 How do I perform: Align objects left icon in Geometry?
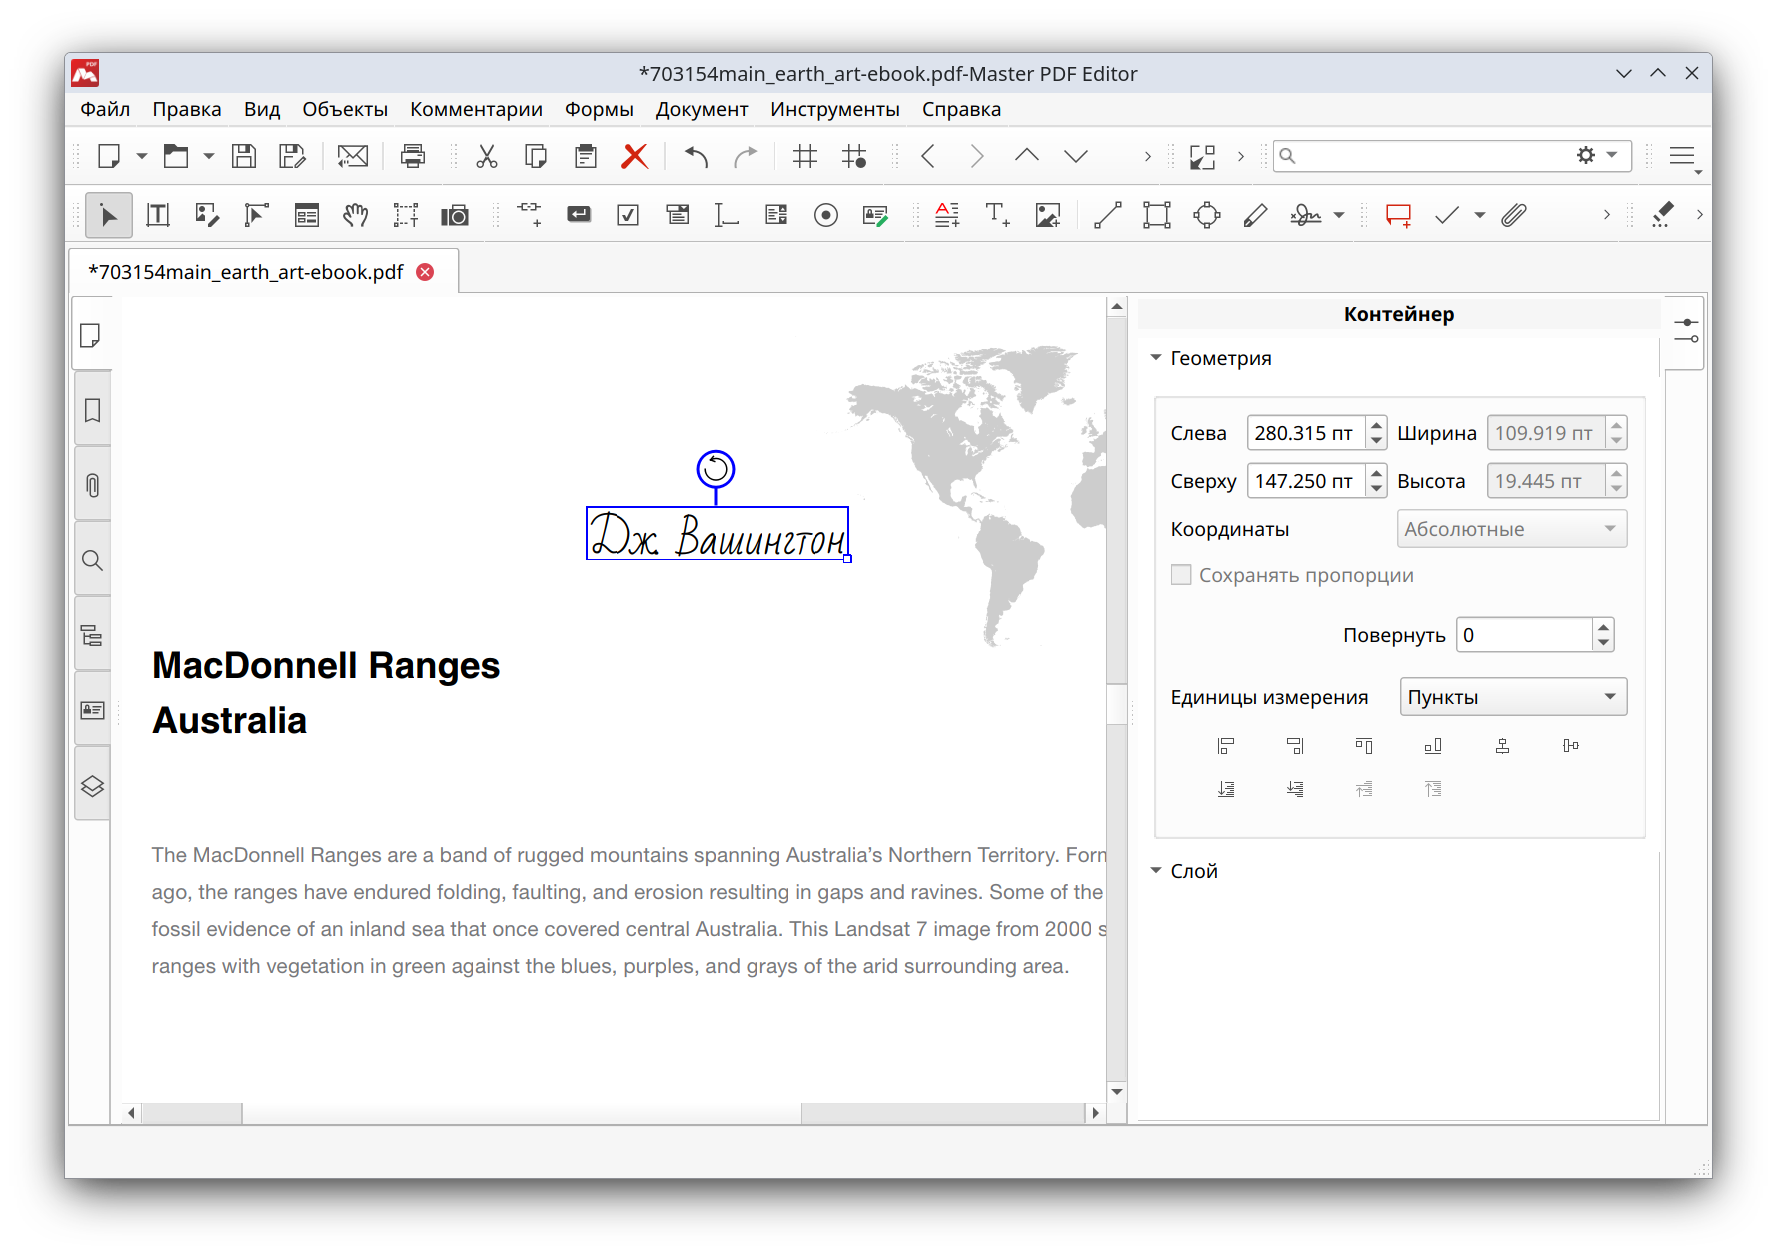click(1226, 746)
